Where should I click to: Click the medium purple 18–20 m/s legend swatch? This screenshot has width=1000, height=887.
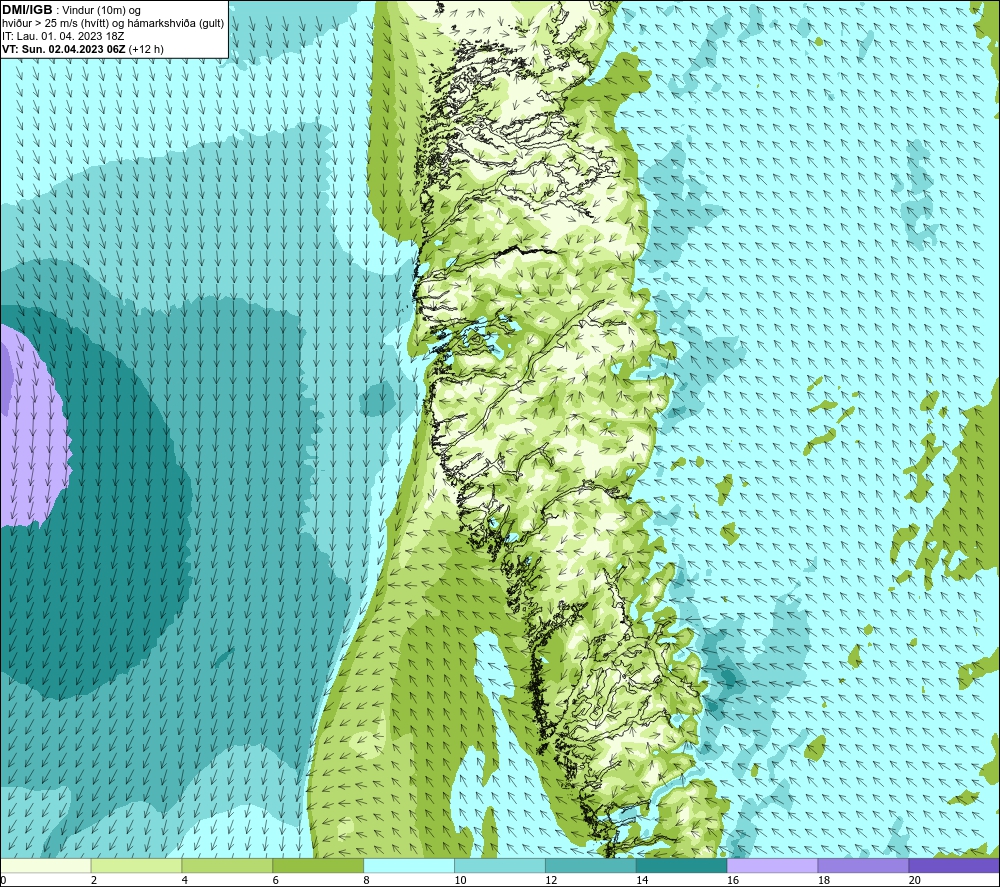tap(864, 865)
